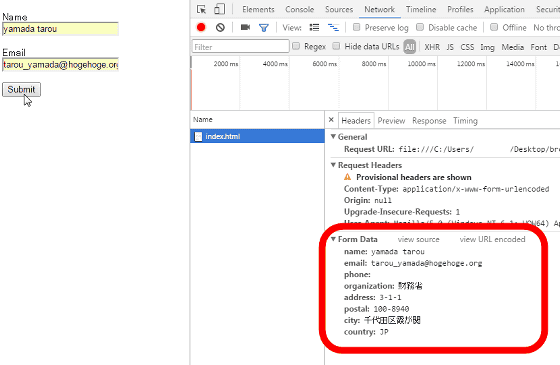Screen dimensions: 560x365
Task: Click the Name column header
Action: [x=258, y=119]
